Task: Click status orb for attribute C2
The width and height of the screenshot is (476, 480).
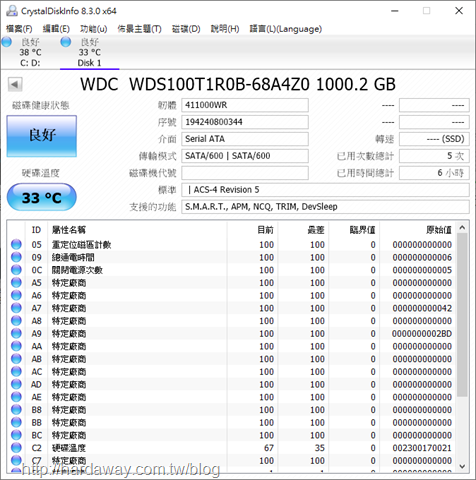Action: tap(16, 448)
